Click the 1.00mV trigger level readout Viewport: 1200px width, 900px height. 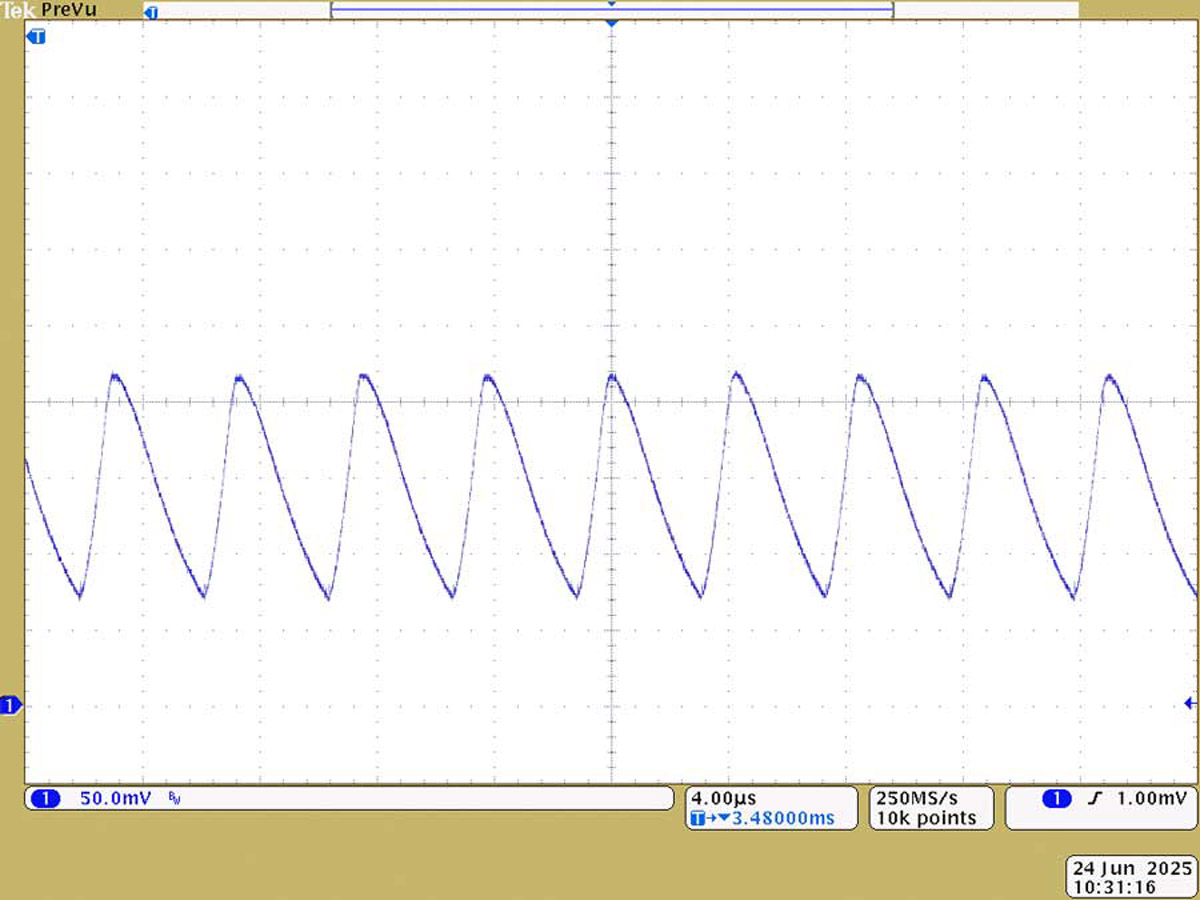click(1151, 798)
